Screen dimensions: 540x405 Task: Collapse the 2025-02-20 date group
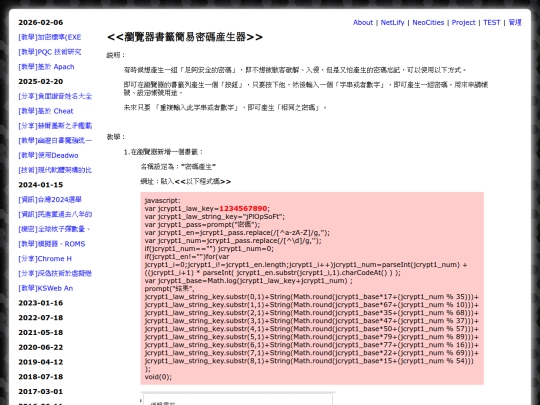(41, 82)
